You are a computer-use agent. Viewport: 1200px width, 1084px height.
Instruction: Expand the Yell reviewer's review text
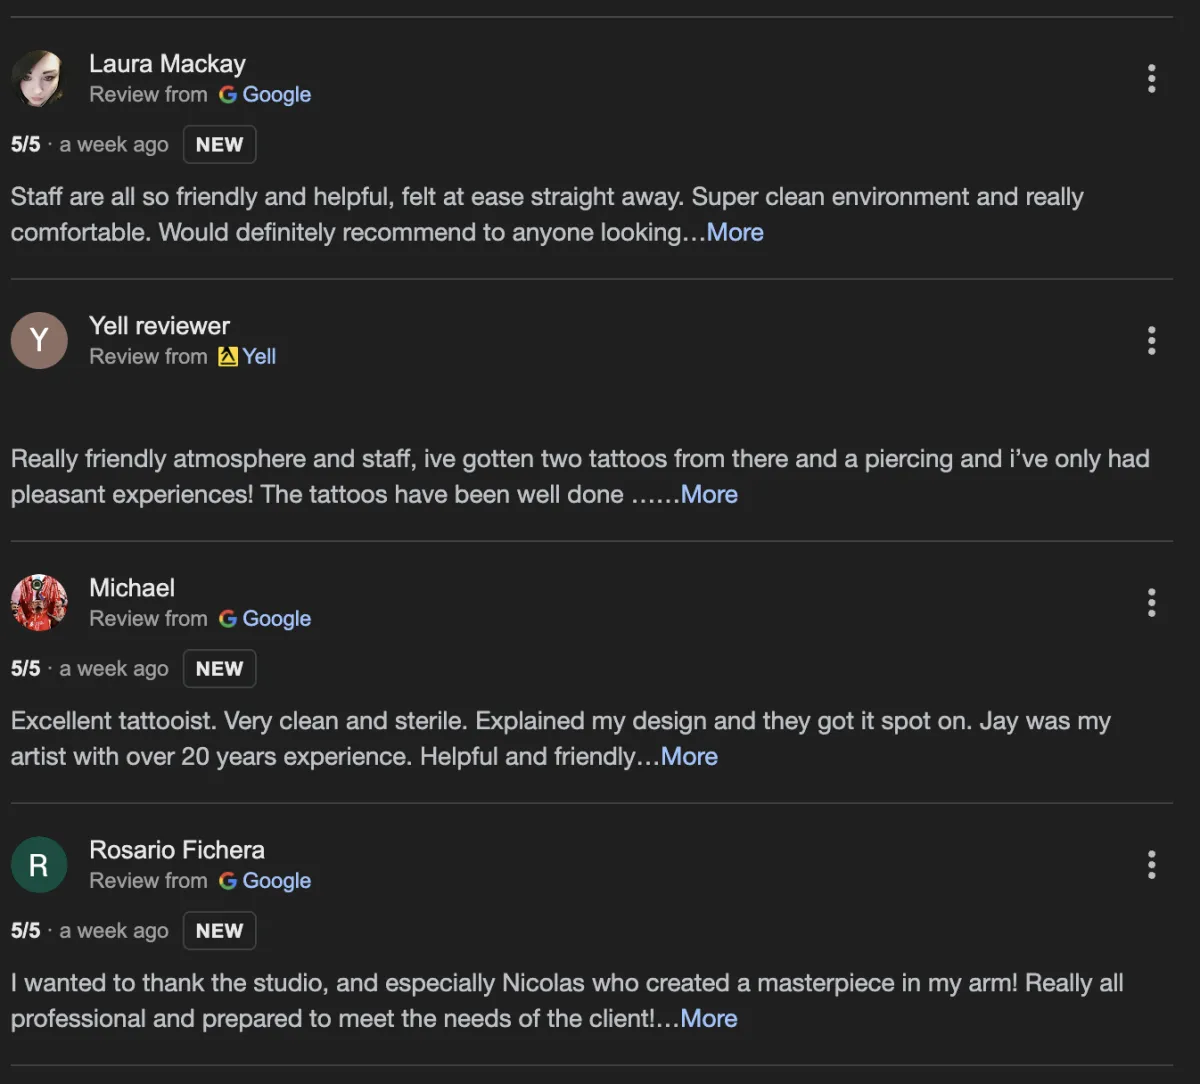(709, 494)
